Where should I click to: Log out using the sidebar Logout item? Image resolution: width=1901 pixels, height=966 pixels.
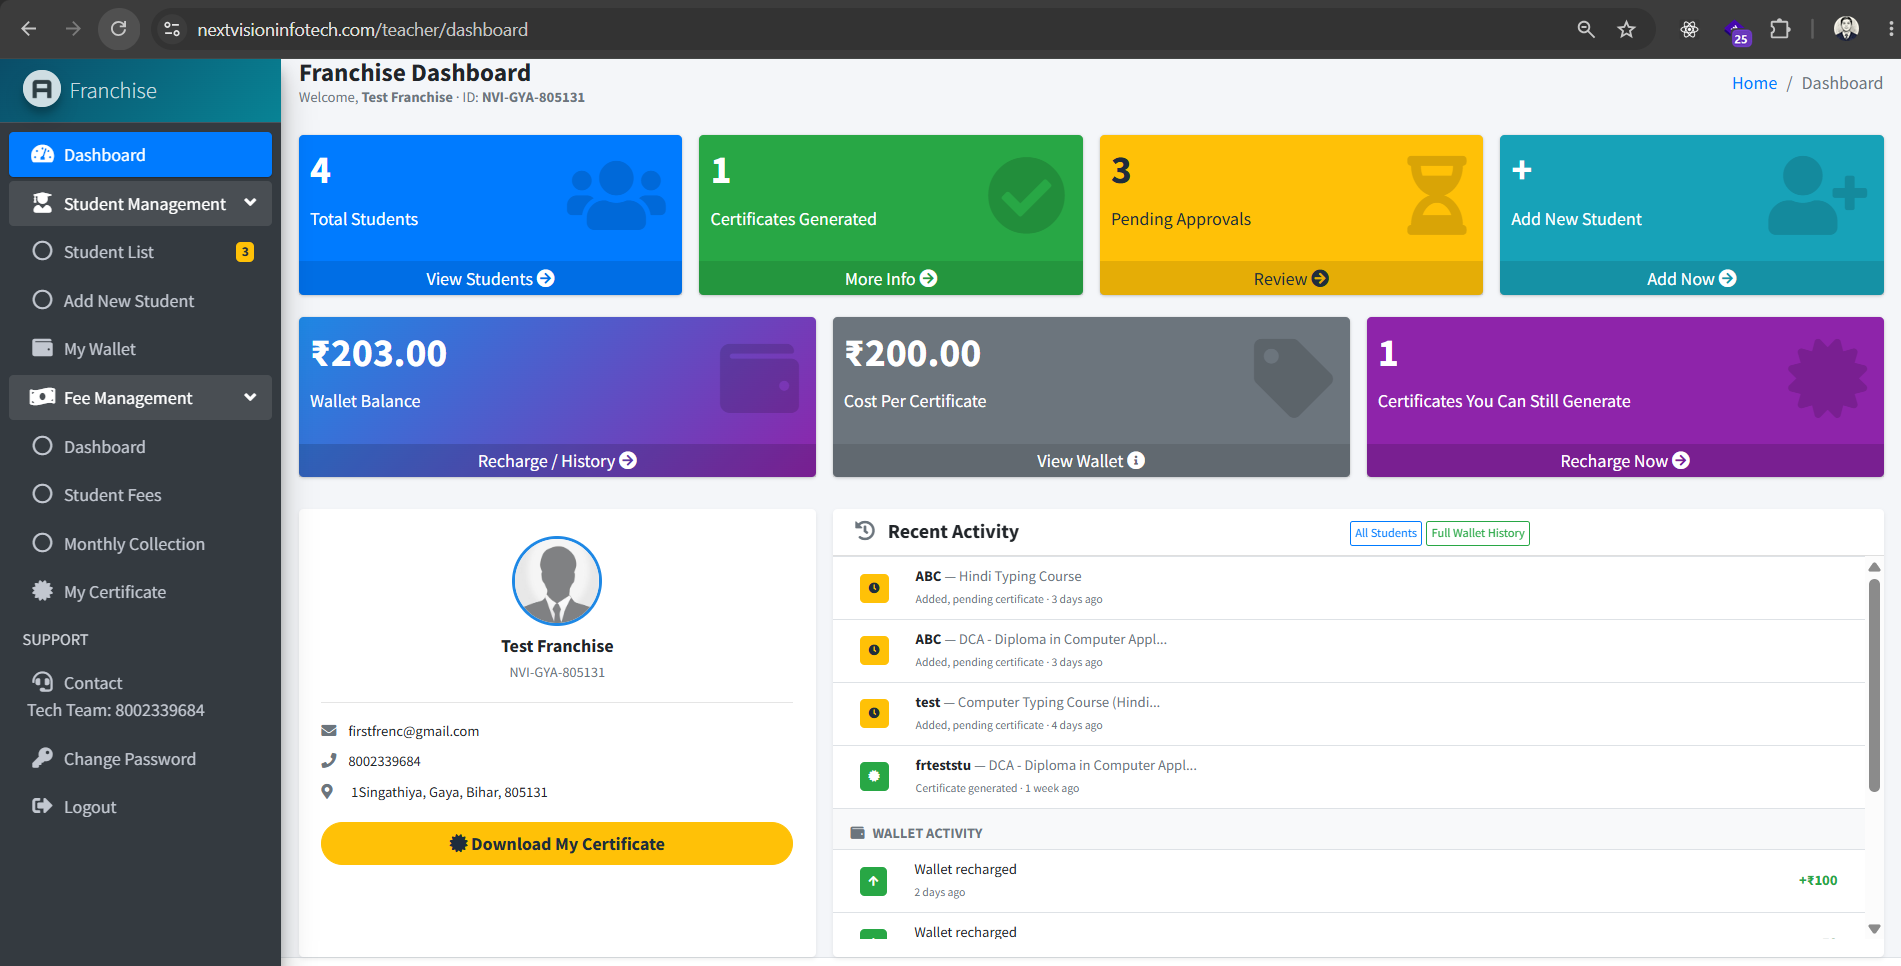(140, 807)
